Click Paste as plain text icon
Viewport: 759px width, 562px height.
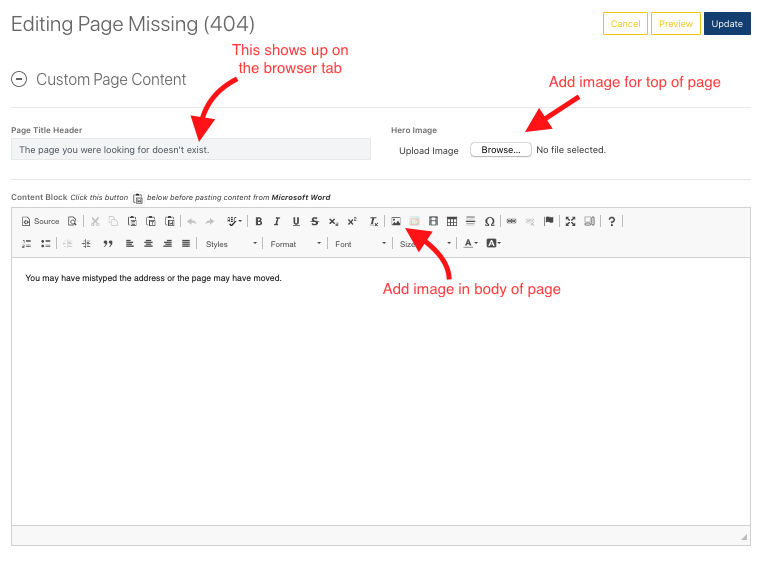tap(151, 221)
